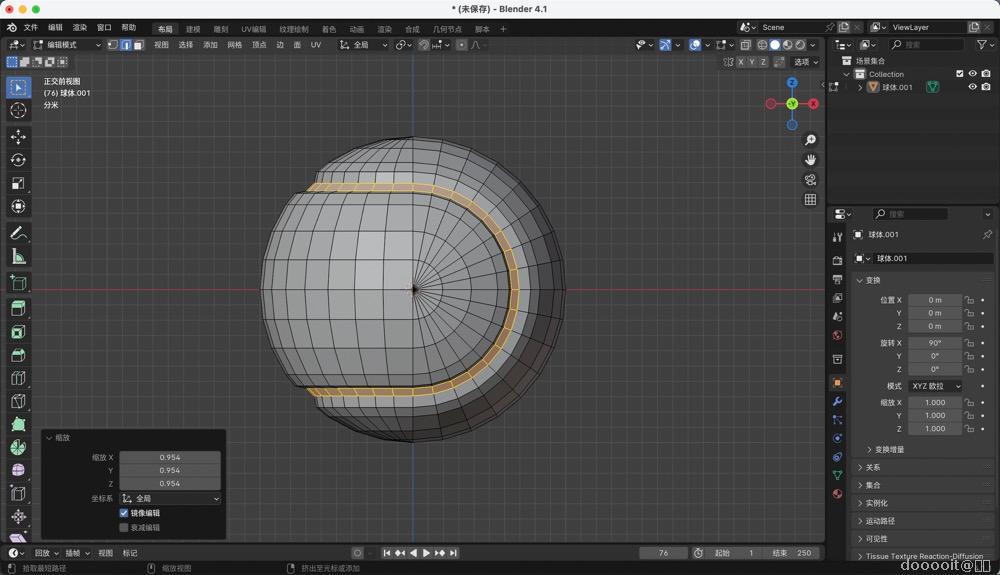Select the Rotate tool in the left toolbar

pyautogui.click(x=18, y=160)
